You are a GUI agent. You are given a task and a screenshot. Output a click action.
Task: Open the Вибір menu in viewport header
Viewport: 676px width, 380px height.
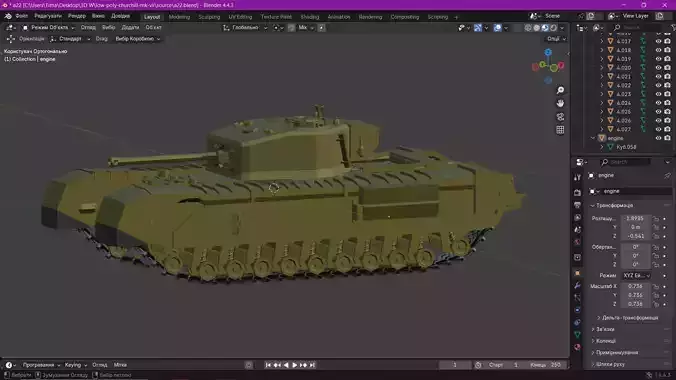109,28
